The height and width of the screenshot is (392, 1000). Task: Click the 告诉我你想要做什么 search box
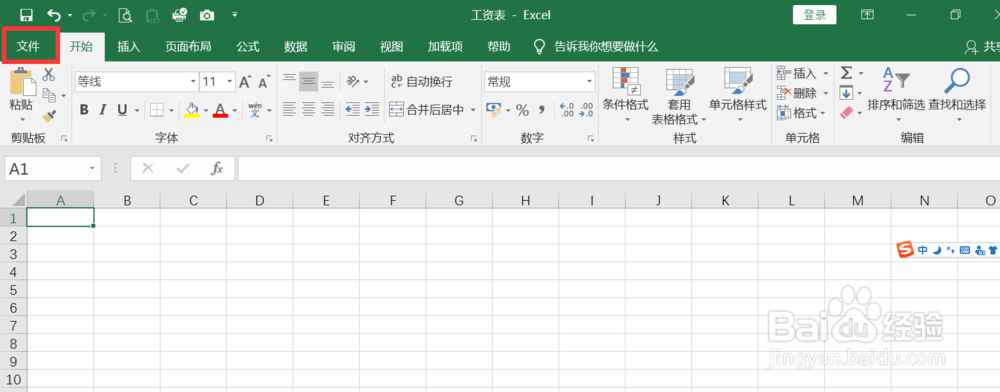605,47
